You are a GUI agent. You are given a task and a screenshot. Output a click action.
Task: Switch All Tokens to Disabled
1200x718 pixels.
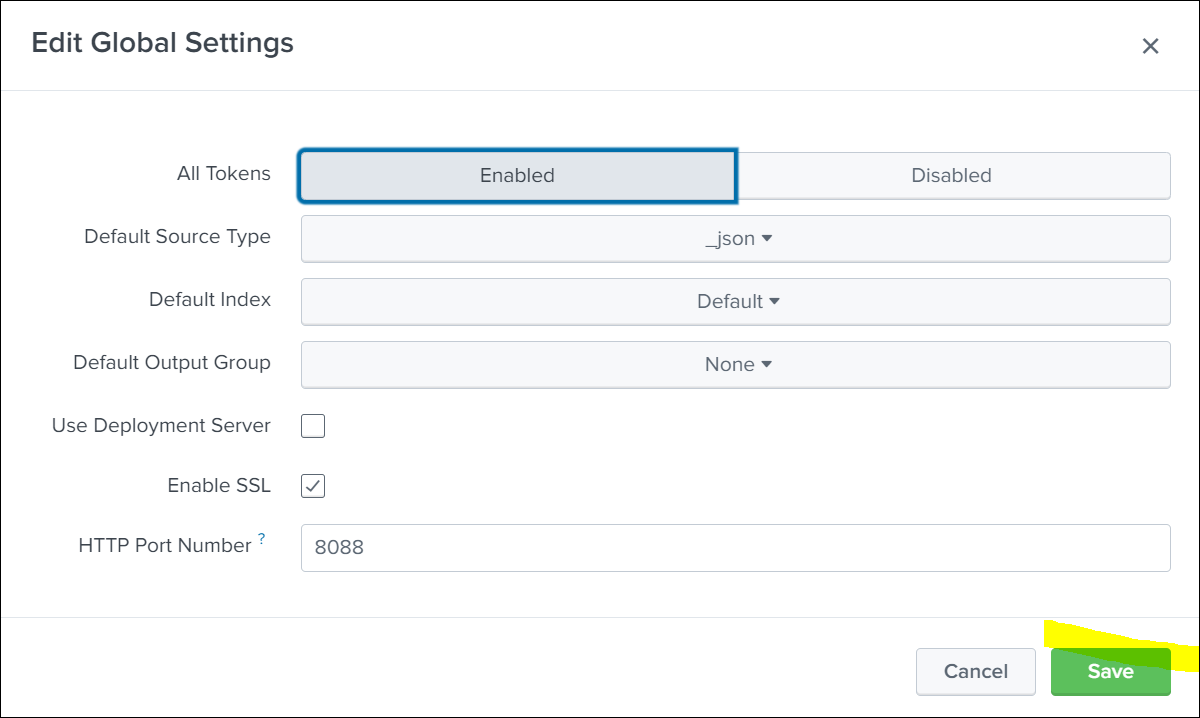[x=951, y=176]
